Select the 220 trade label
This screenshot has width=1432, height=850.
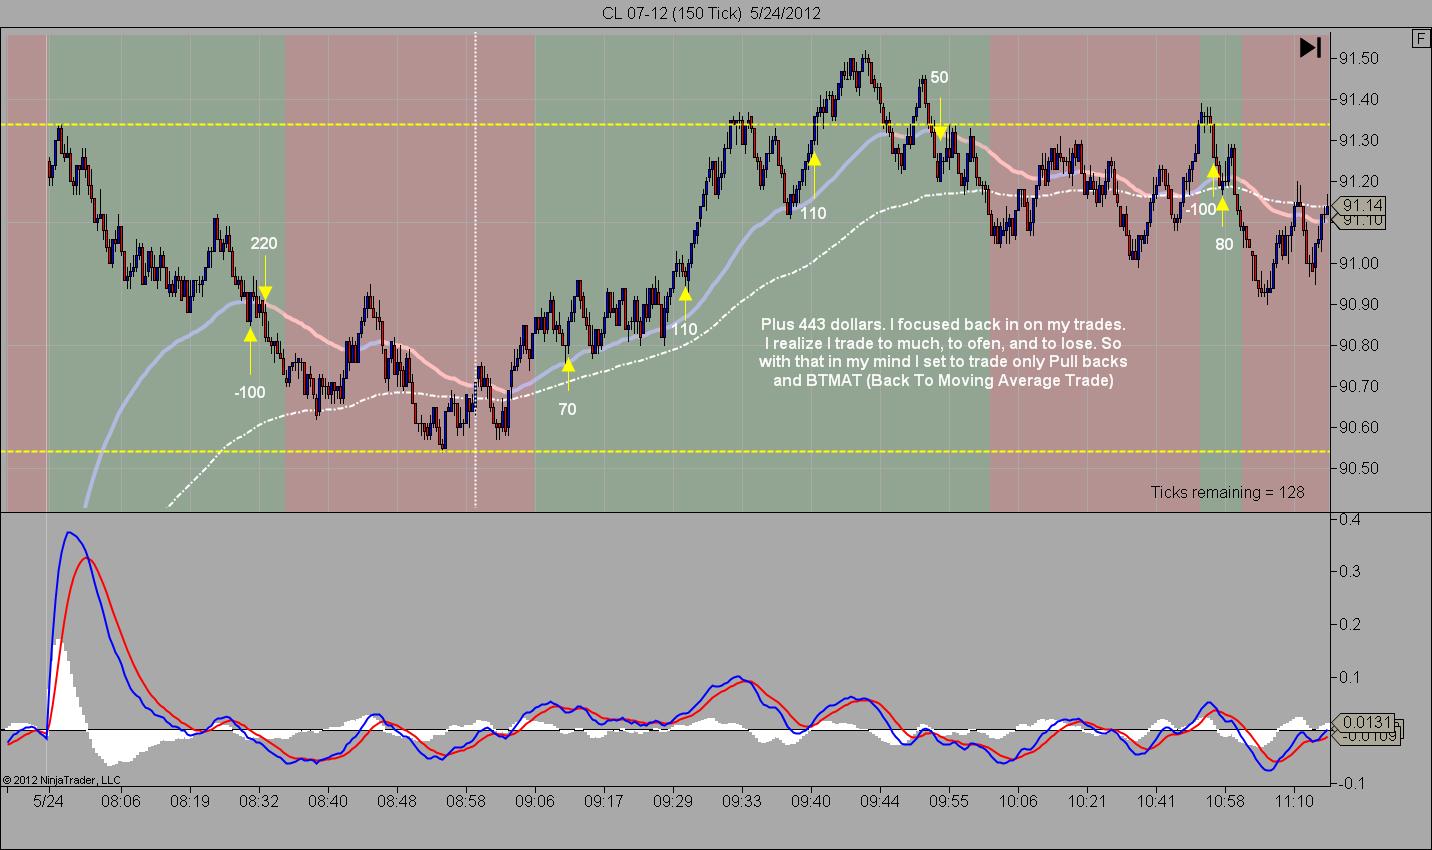click(264, 243)
